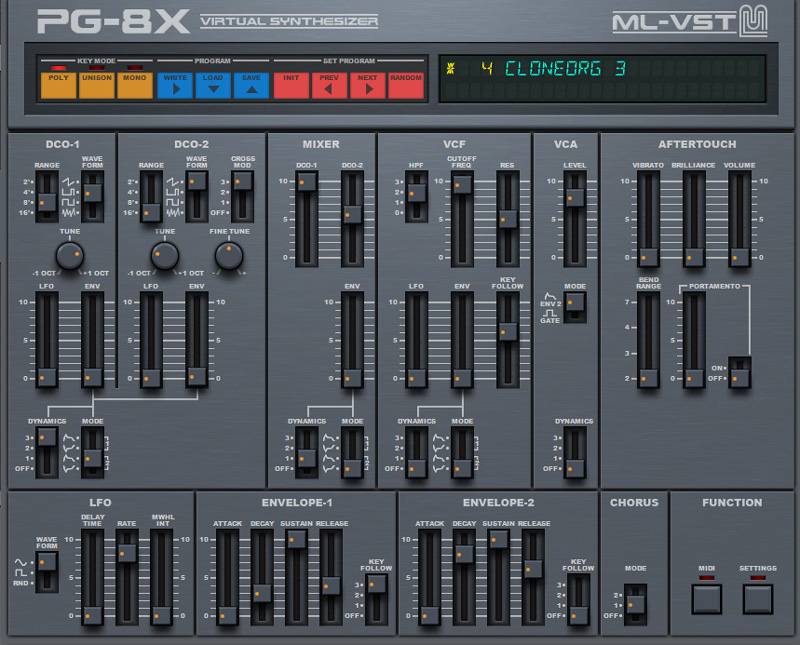Image resolution: width=800 pixels, height=645 pixels.
Task: Click the aftertouch VOLUME slider handle
Action: 740,257
